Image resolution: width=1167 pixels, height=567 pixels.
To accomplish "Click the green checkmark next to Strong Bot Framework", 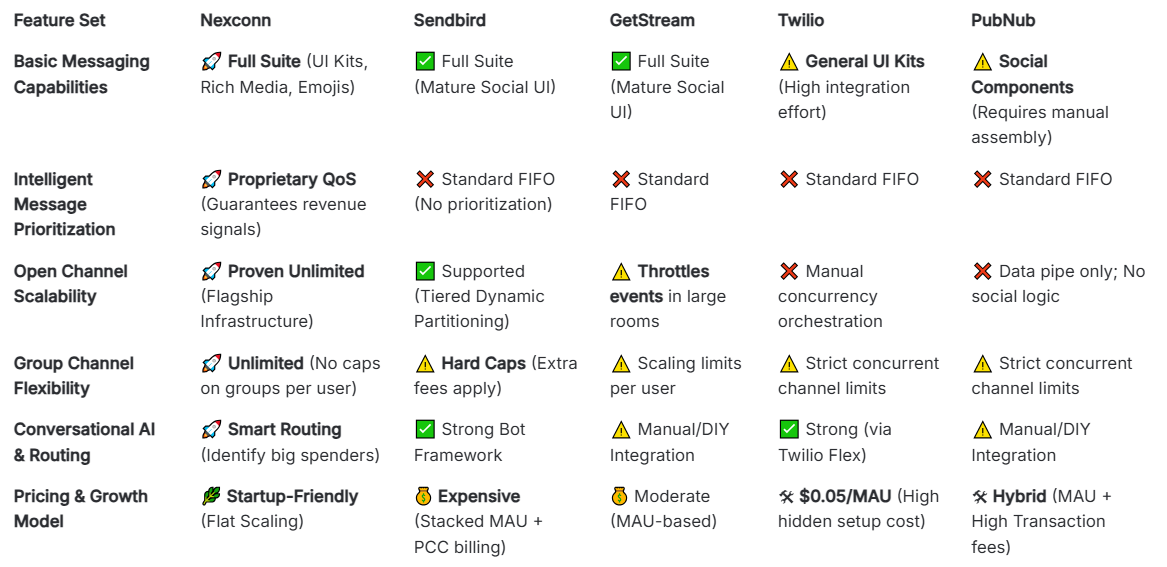I will click(424, 430).
